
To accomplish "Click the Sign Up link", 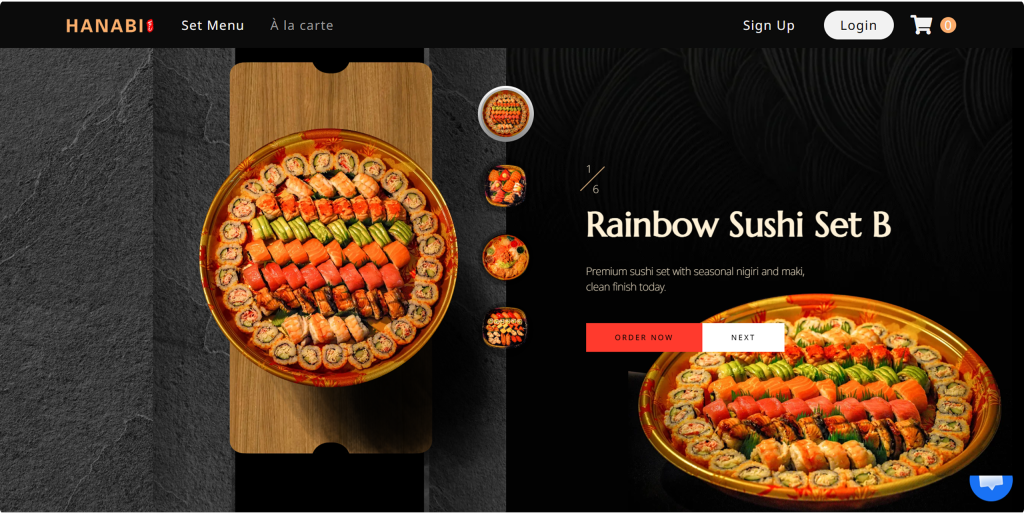I will [768, 25].
